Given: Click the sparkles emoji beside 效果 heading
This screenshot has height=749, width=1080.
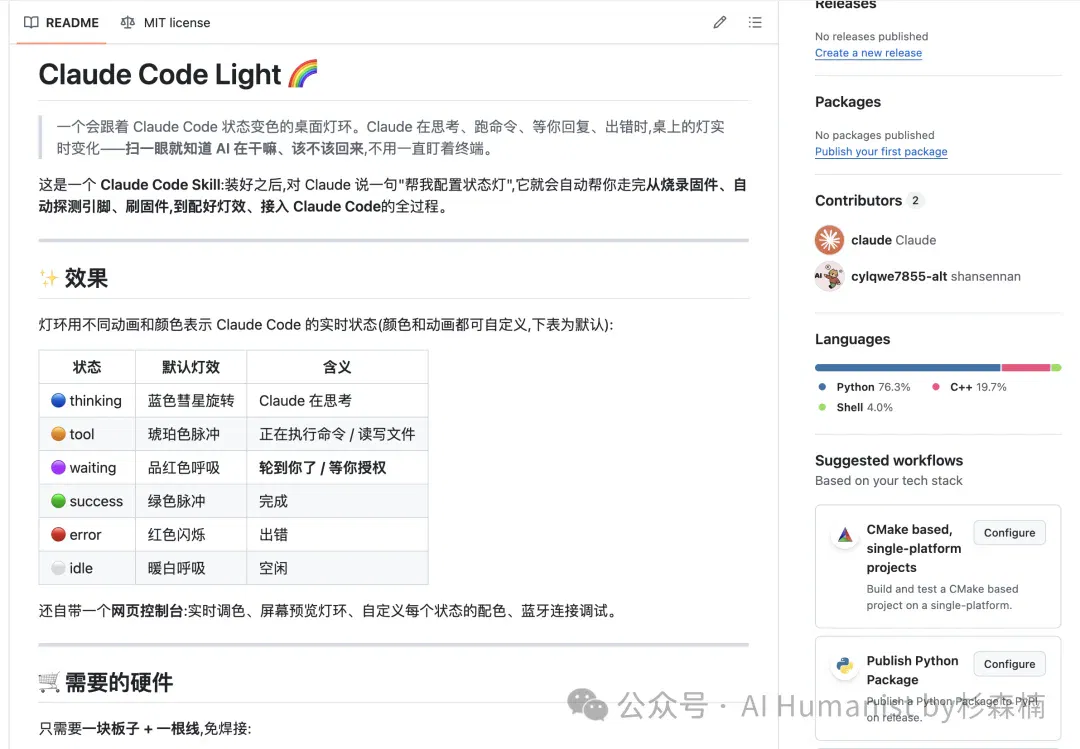Looking at the screenshot, I should click(x=49, y=278).
